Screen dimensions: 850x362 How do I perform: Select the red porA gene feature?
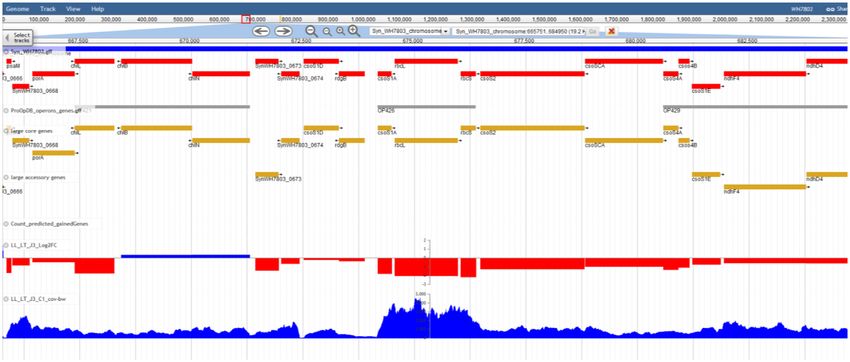point(54,74)
